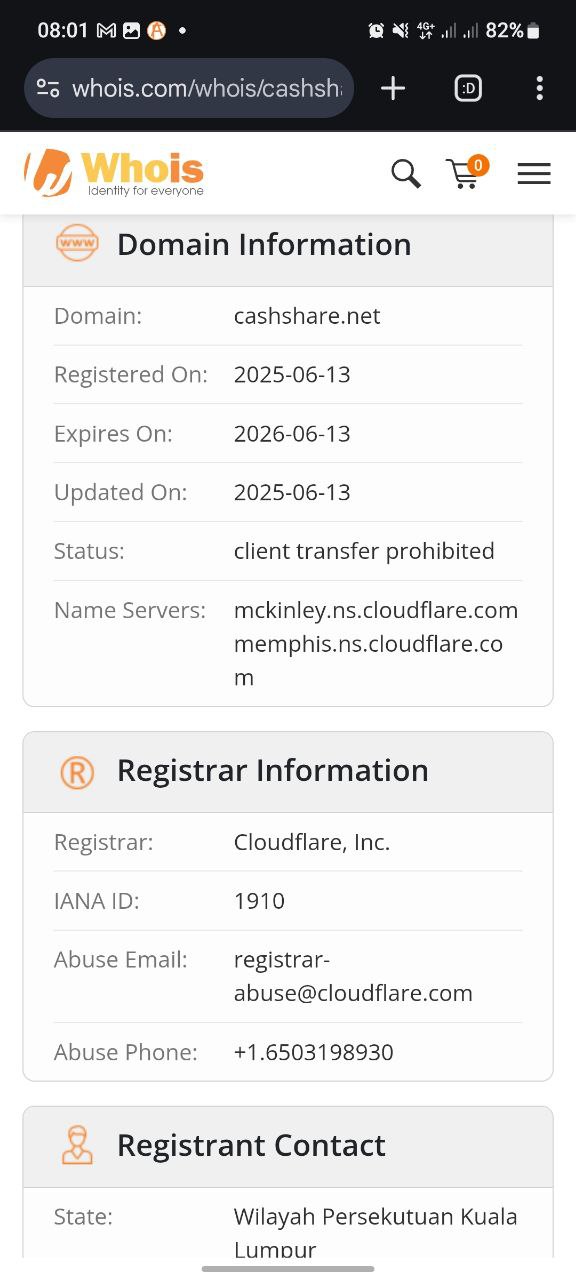Open the hamburger navigation menu

tap(534, 174)
